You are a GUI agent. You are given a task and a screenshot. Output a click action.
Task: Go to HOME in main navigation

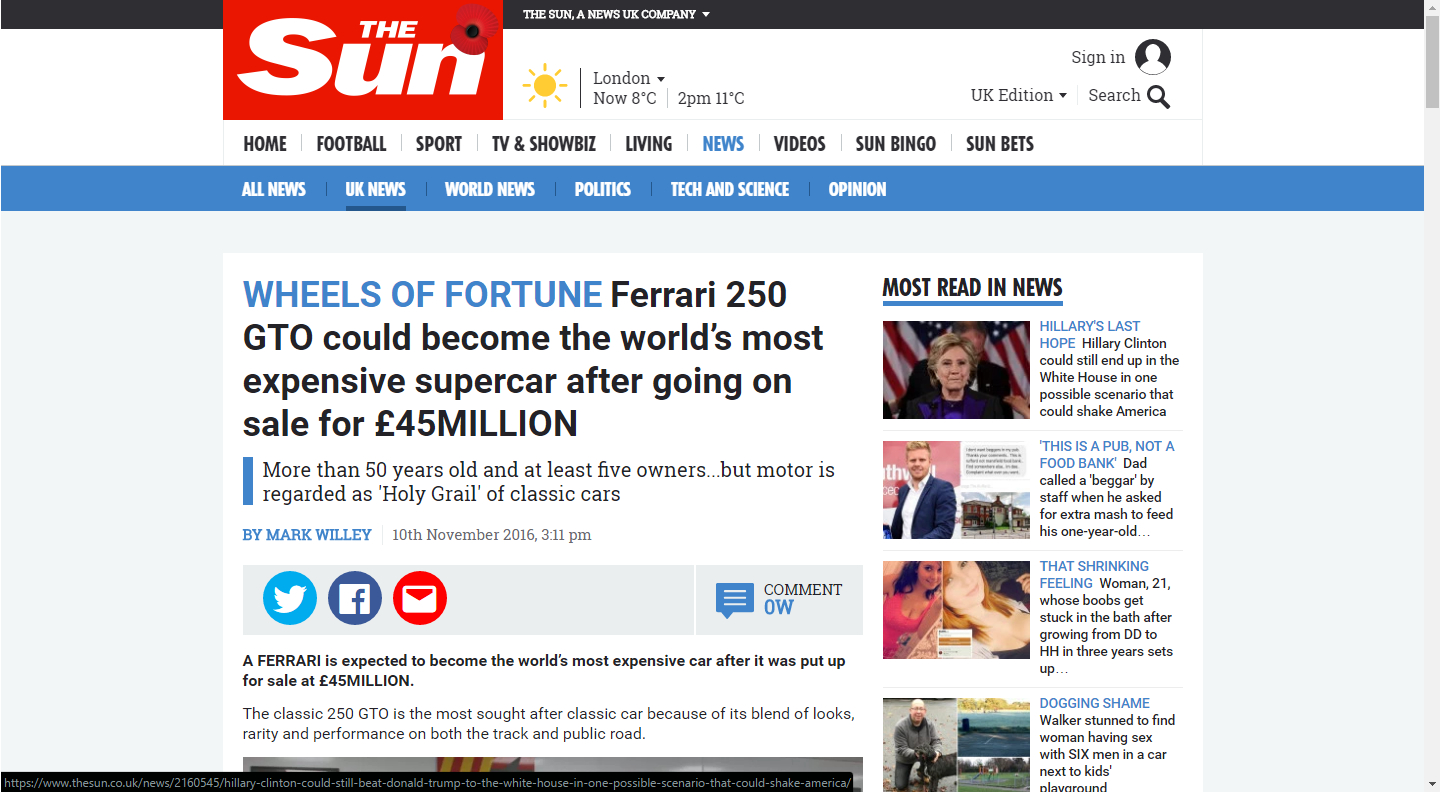tap(265, 144)
